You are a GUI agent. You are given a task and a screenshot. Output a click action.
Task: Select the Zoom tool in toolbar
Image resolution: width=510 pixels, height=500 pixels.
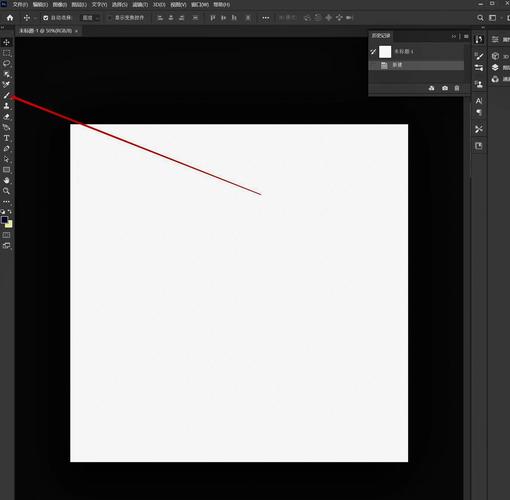[6, 191]
